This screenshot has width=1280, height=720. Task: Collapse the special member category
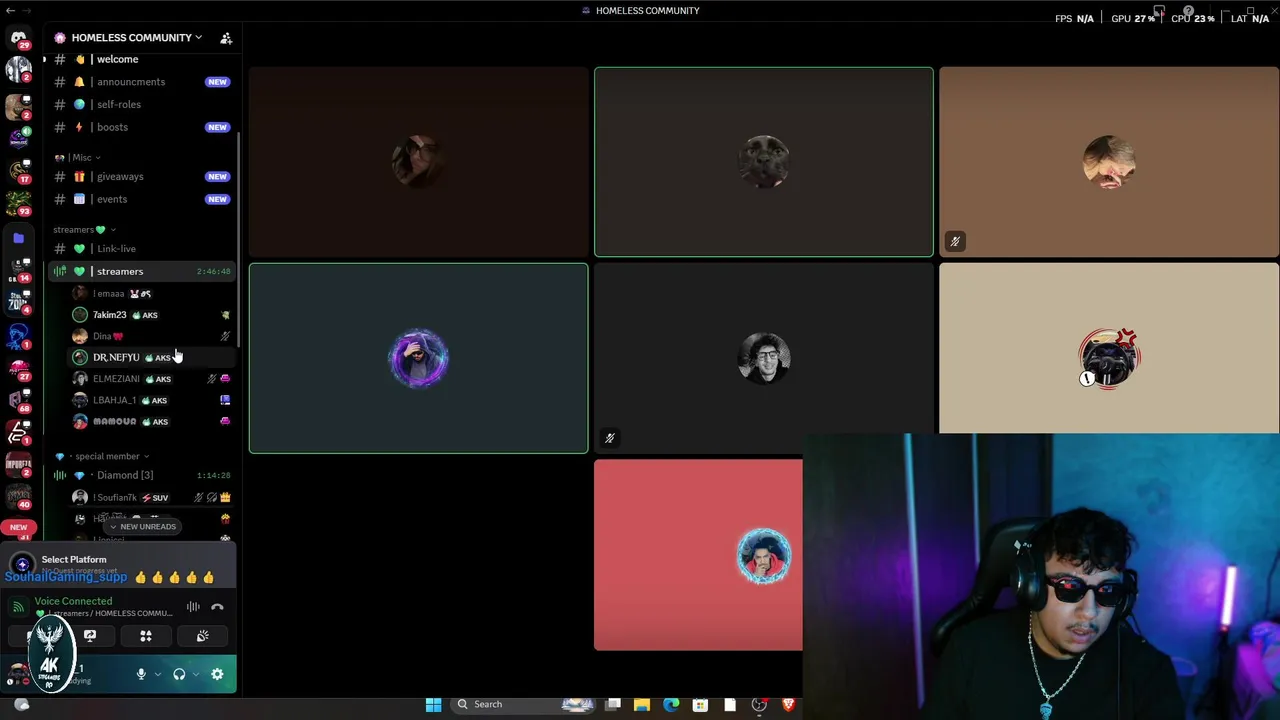[x=102, y=456]
